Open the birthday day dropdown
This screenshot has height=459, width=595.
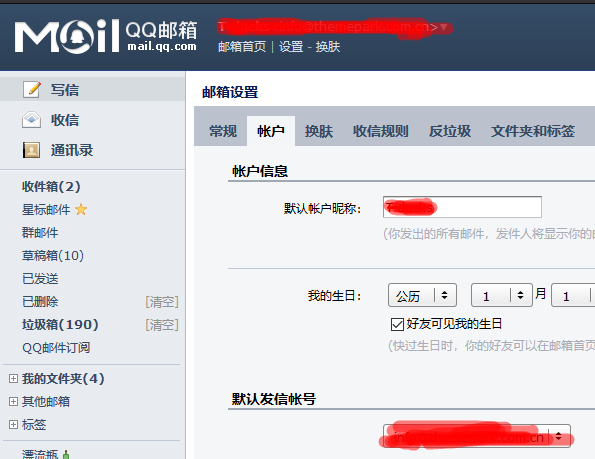pyautogui.click(x=573, y=295)
